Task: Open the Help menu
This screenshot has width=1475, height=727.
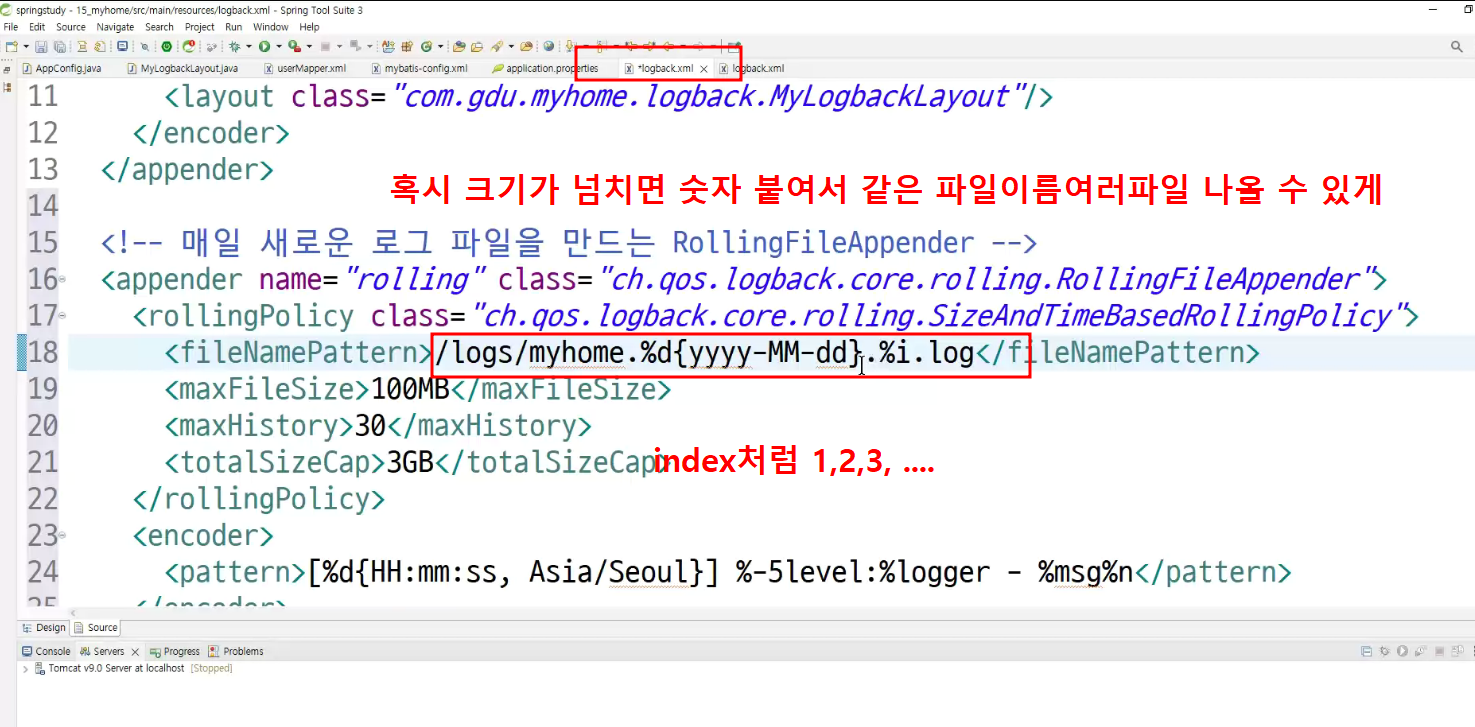Action: pyautogui.click(x=310, y=27)
